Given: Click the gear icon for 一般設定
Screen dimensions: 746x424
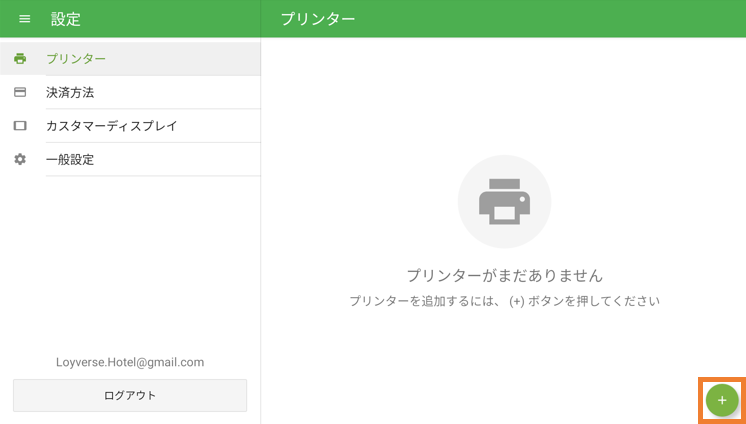Looking at the screenshot, I should pyautogui.click(x=20, y=159).
